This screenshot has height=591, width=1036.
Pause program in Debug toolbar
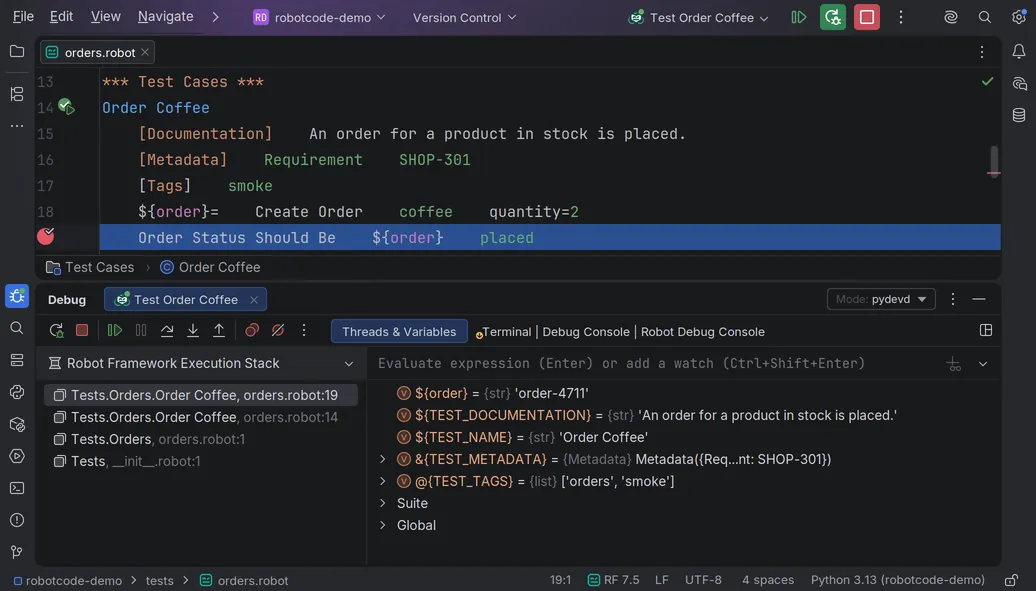click(141, 330)
